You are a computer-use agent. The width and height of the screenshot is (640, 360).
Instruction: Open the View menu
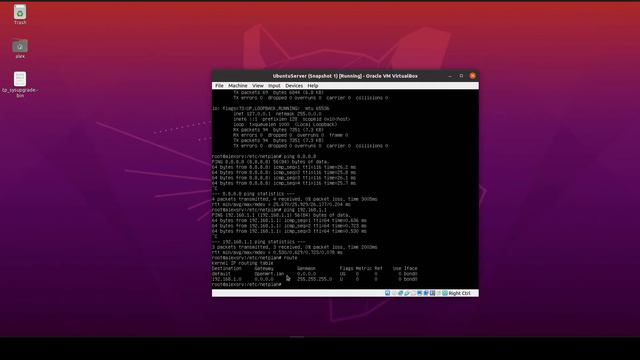click(258, 86)
